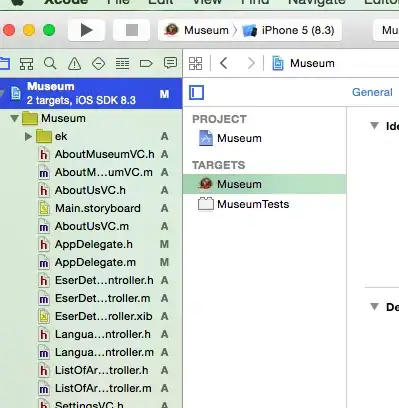Collapse the Museum group folder
The width and height of the screenshot is (399, 408).
(14, 118)
